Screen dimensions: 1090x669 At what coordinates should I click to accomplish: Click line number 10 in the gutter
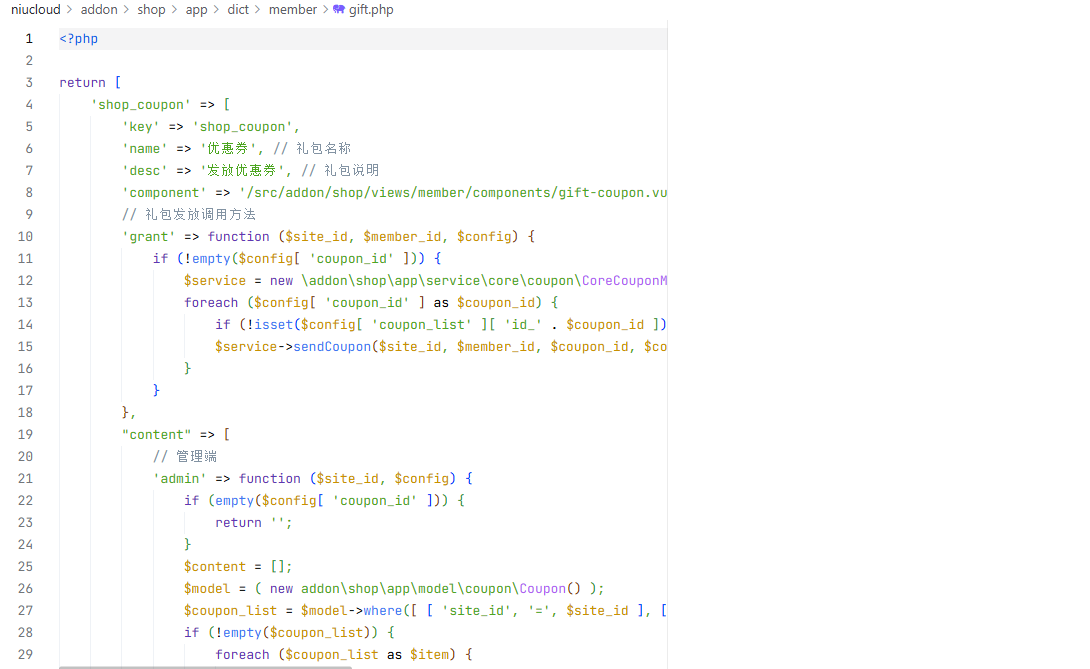click(x=25, y=237)
